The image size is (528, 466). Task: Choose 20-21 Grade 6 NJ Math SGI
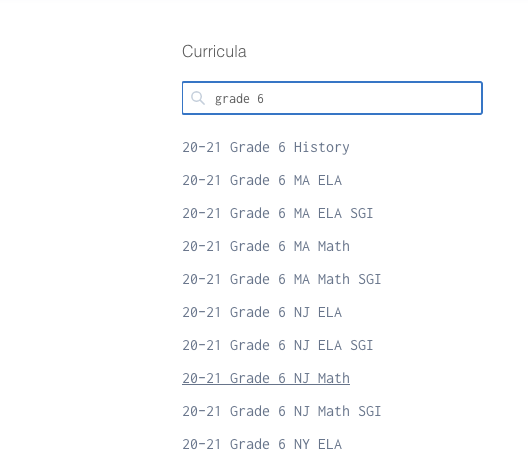pos(282,411)
